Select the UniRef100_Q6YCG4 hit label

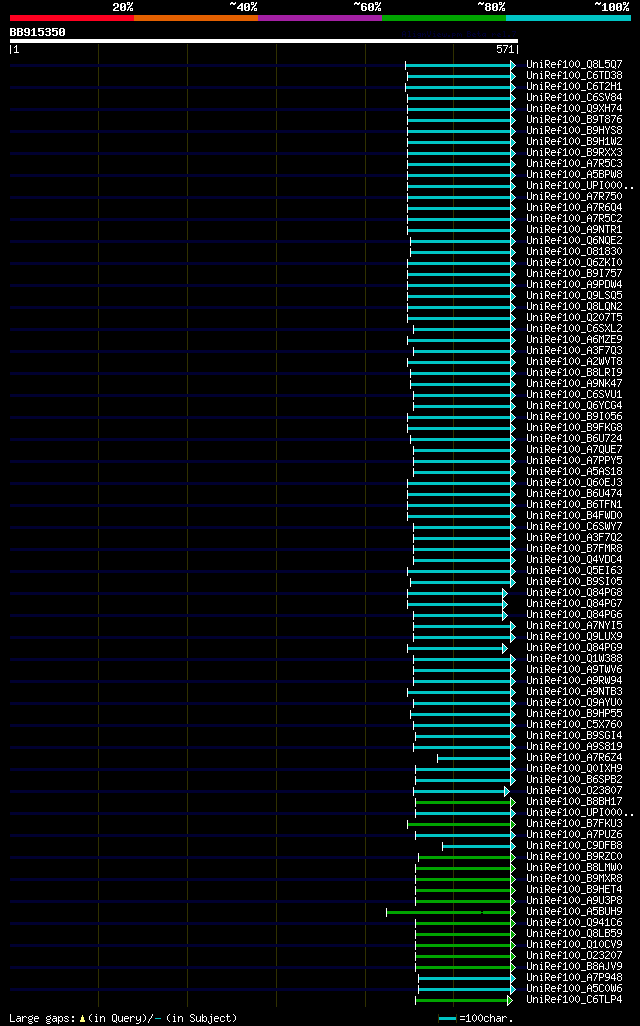[x=575, y=406]
